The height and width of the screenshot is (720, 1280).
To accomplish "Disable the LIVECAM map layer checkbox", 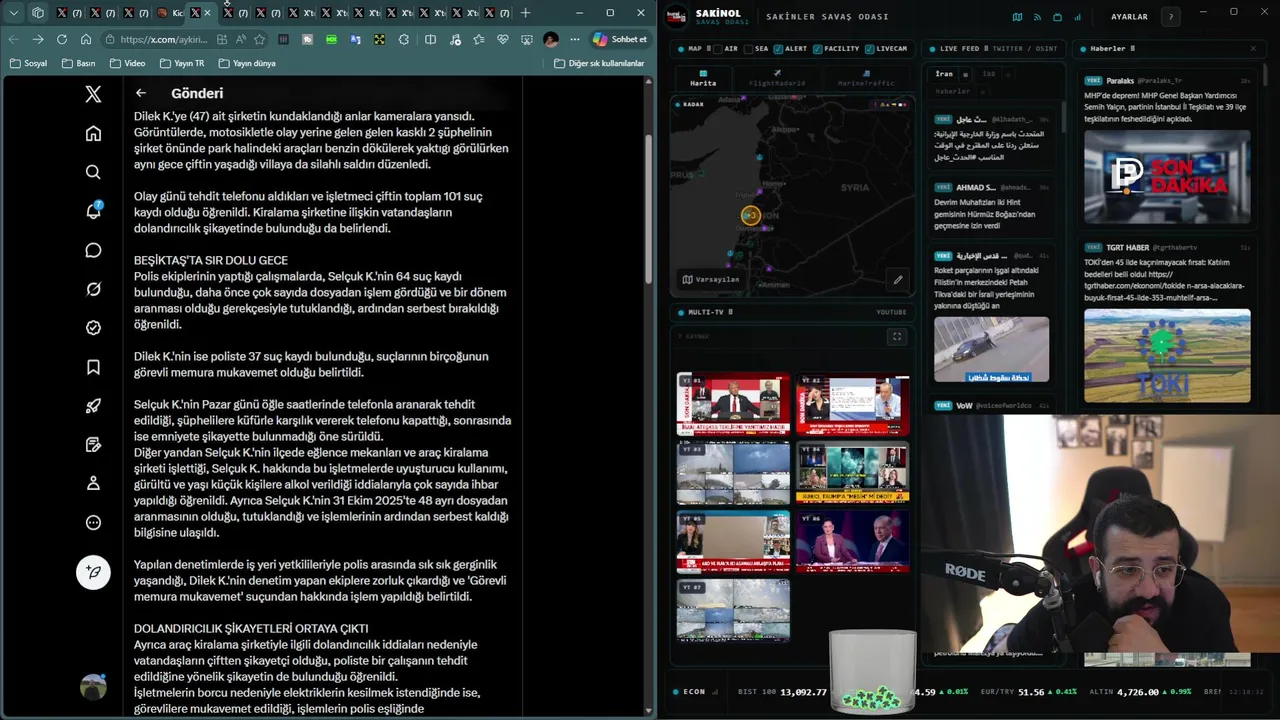I will point(870,48).
